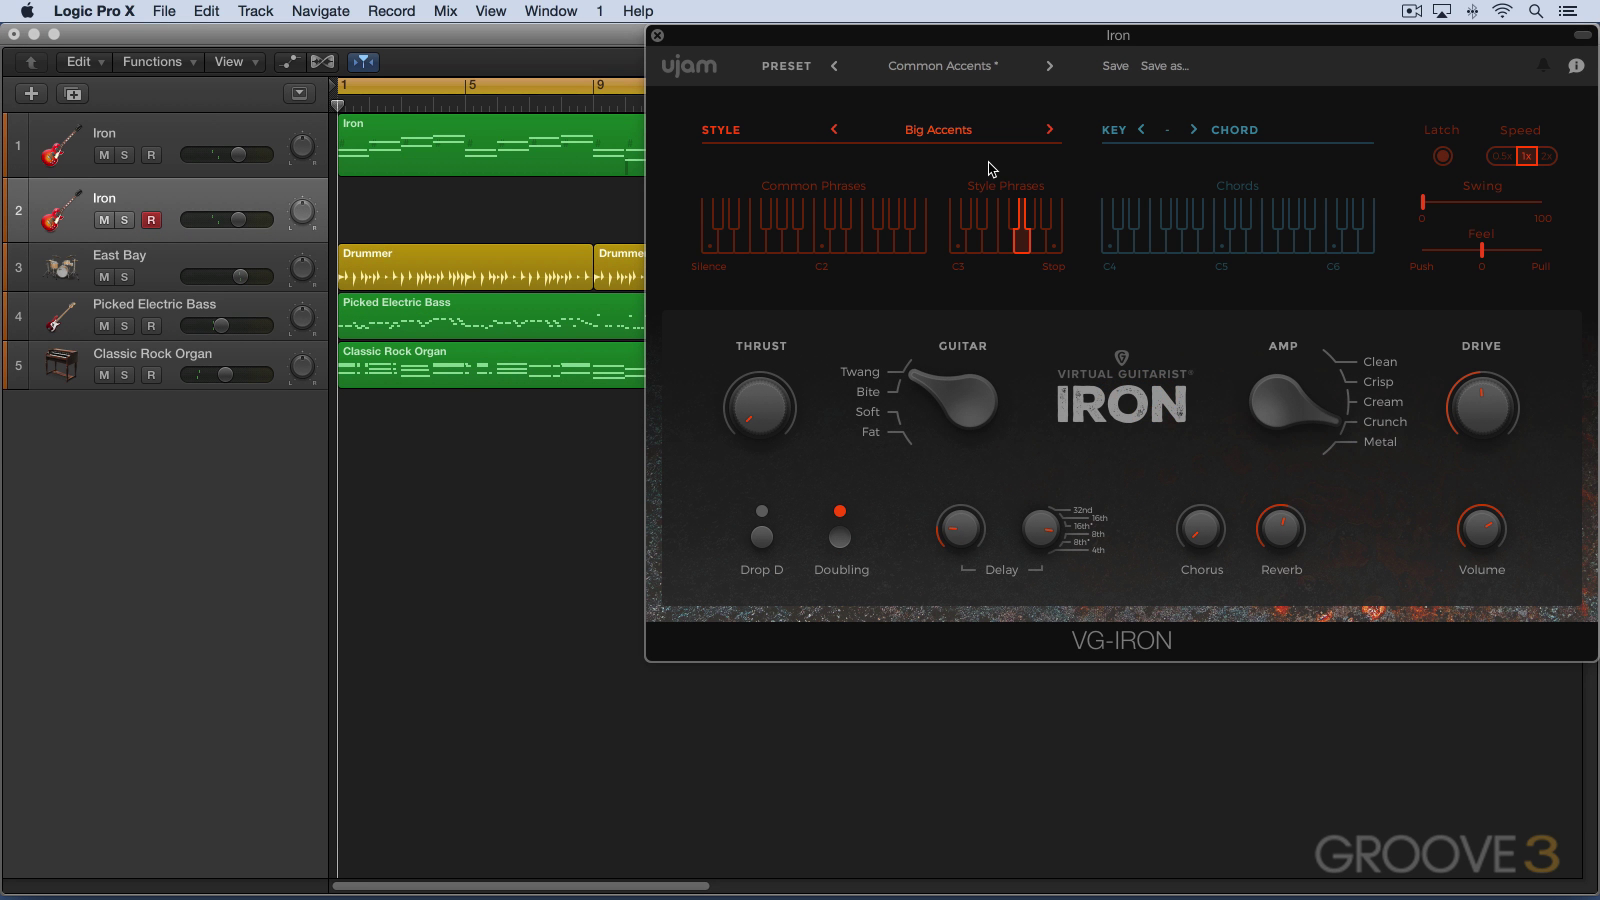Click the add new track plus button
The height and width of the screenshot is (900, 1600).
pyautogui.click(x=31, y=93)
